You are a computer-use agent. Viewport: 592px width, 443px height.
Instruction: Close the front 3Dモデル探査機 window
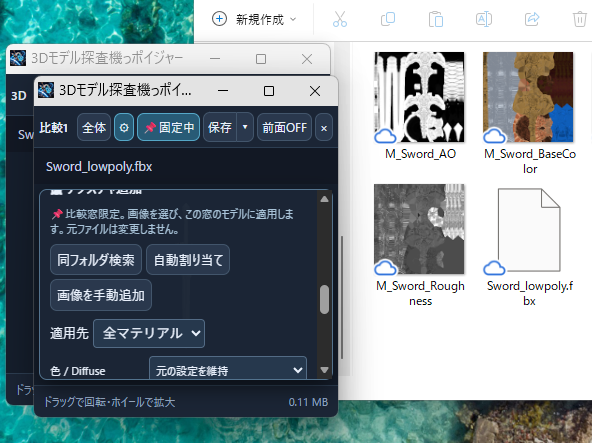pos(315,91)
